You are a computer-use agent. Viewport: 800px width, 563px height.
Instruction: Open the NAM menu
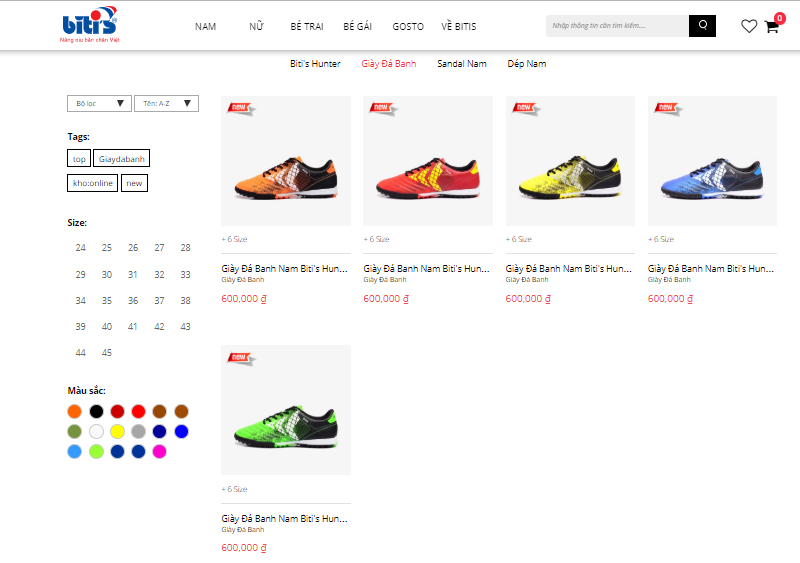tap(205, 27)
